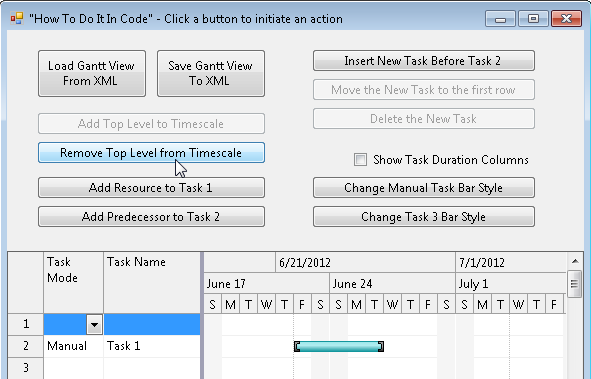Click Change Manual Task Bar Style button
This screenshot has width=591, height=379.
424,188
